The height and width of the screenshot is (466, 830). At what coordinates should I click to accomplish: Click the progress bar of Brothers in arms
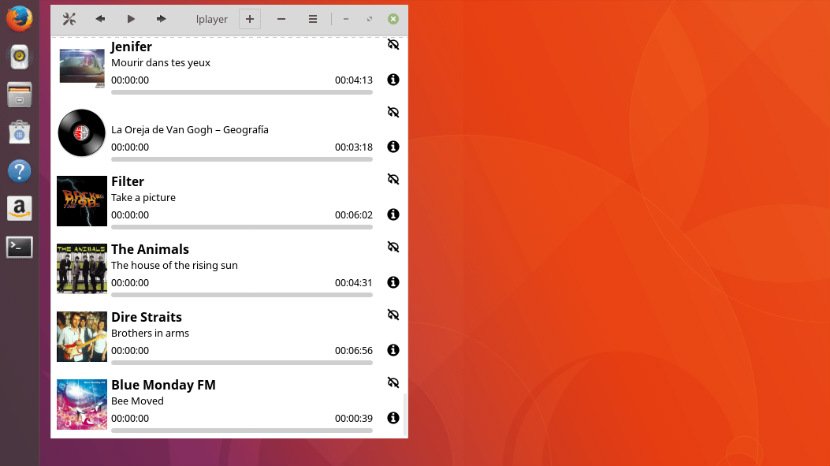[242, 363]
